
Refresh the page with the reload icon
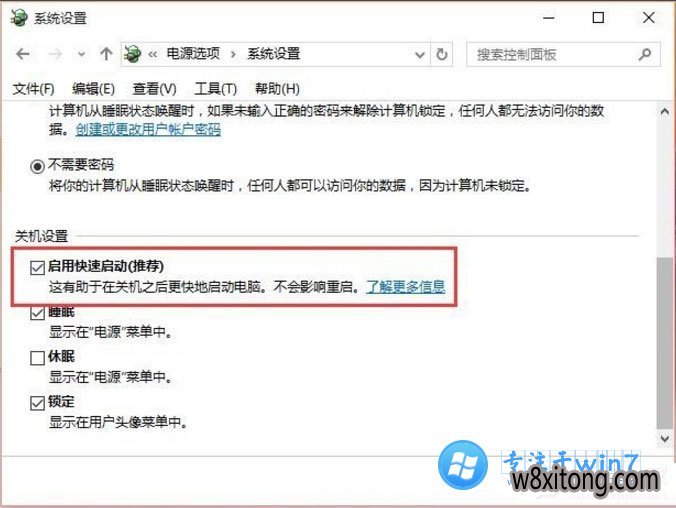click(441, 54)
